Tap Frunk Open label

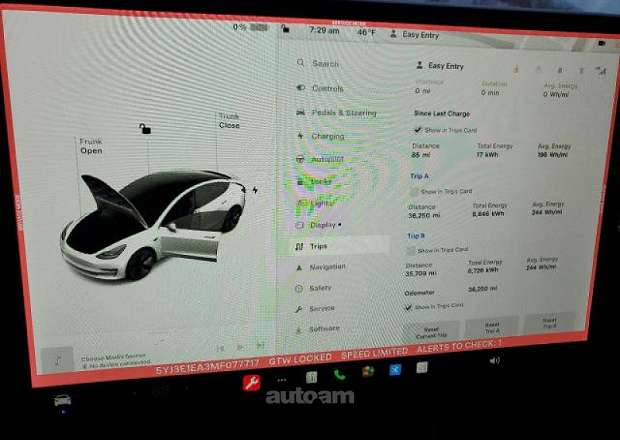click(x=91, y=147)
